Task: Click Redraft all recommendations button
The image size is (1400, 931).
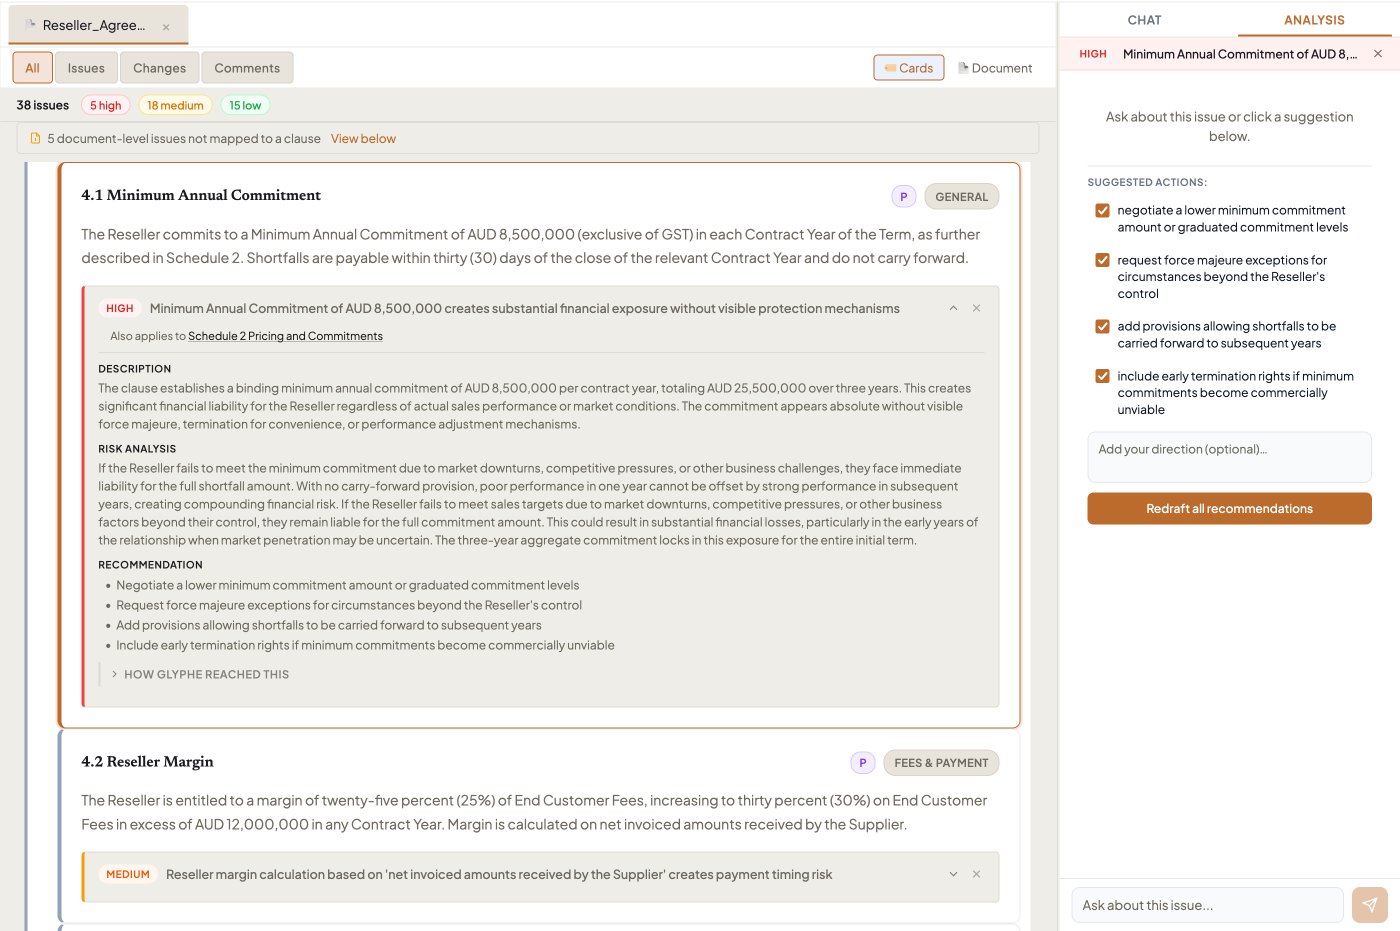Action: point(1229,508)
